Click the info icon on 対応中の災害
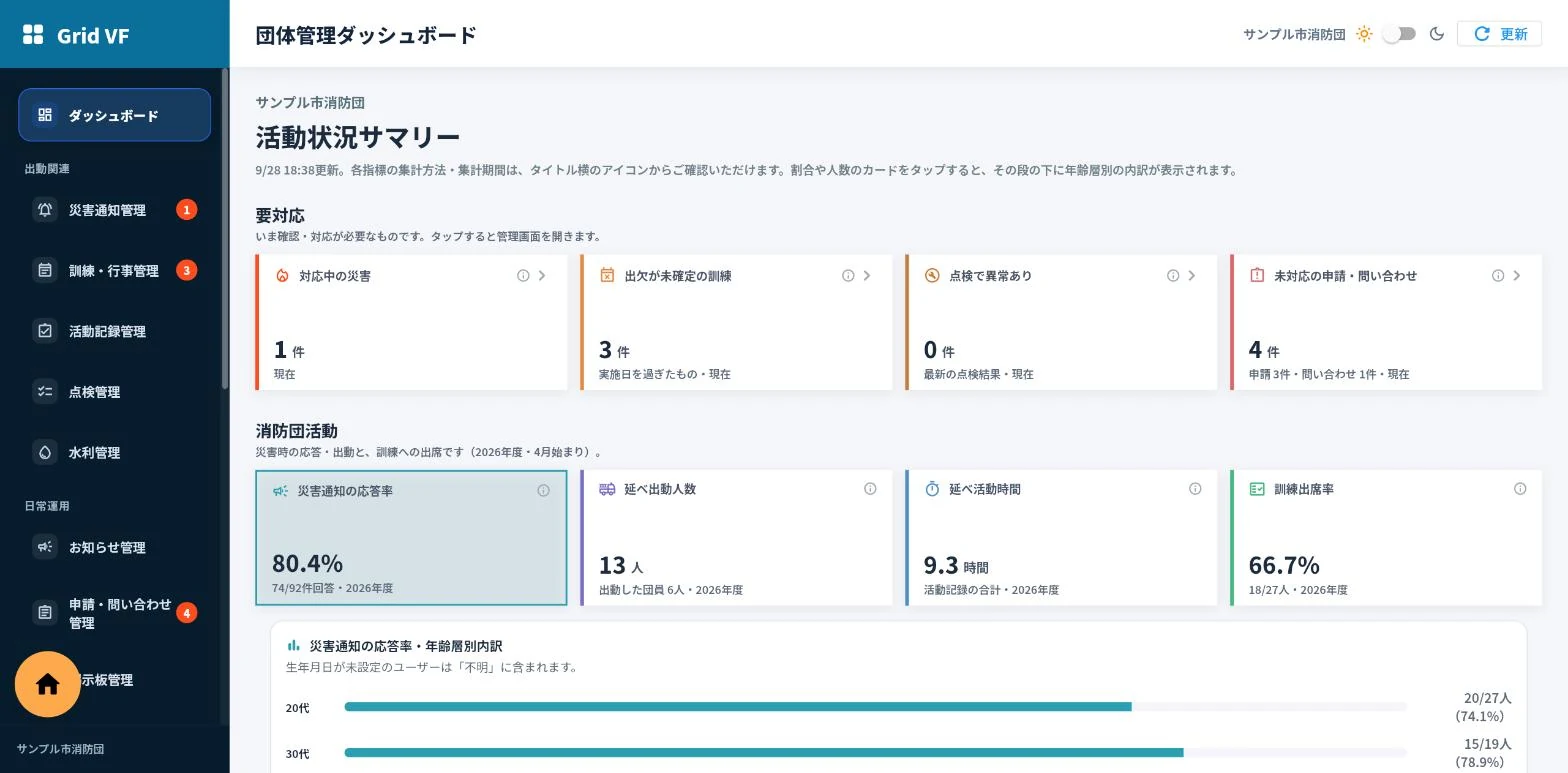This screenshot has width=1568, height=773. [x=523, y=276]
